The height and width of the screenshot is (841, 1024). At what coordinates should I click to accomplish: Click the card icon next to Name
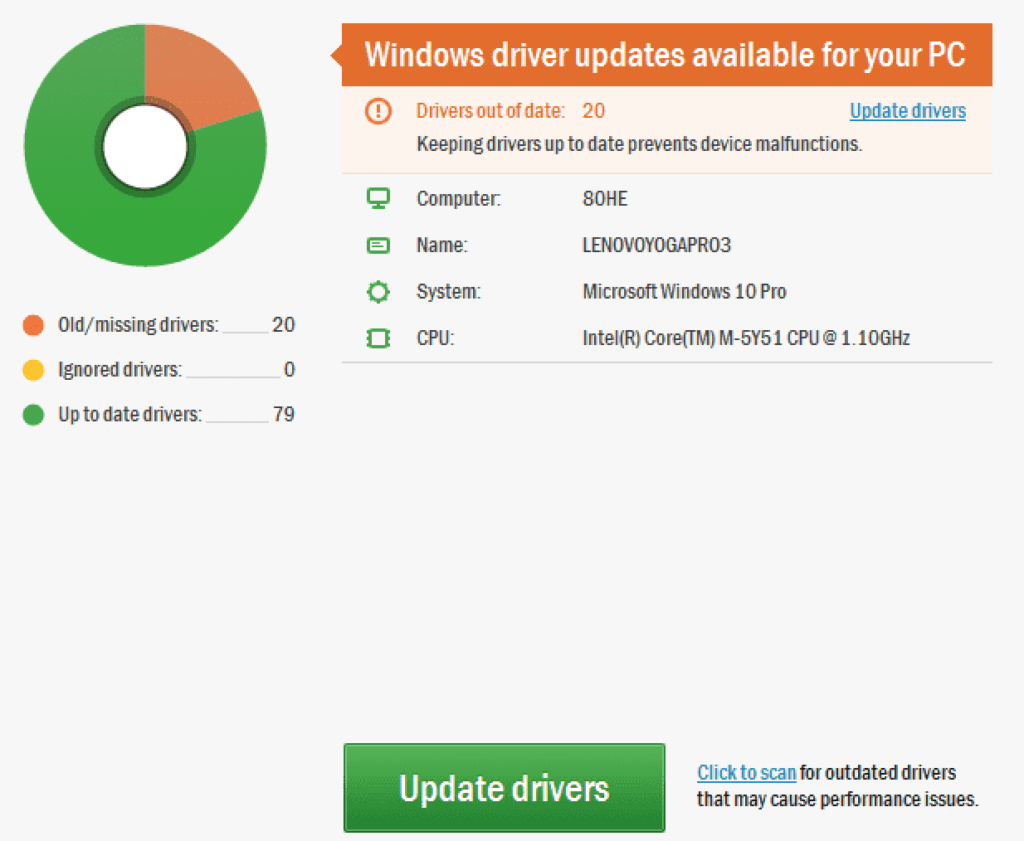click(378, 245)
